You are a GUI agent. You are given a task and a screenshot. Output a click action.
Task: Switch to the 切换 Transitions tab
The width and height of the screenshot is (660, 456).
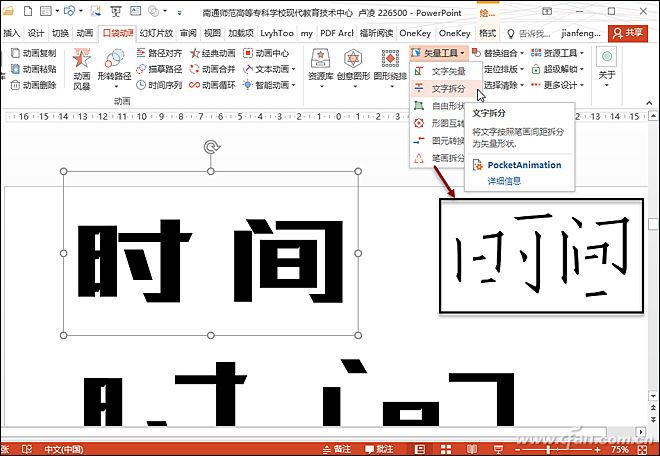tap(60, 33)
